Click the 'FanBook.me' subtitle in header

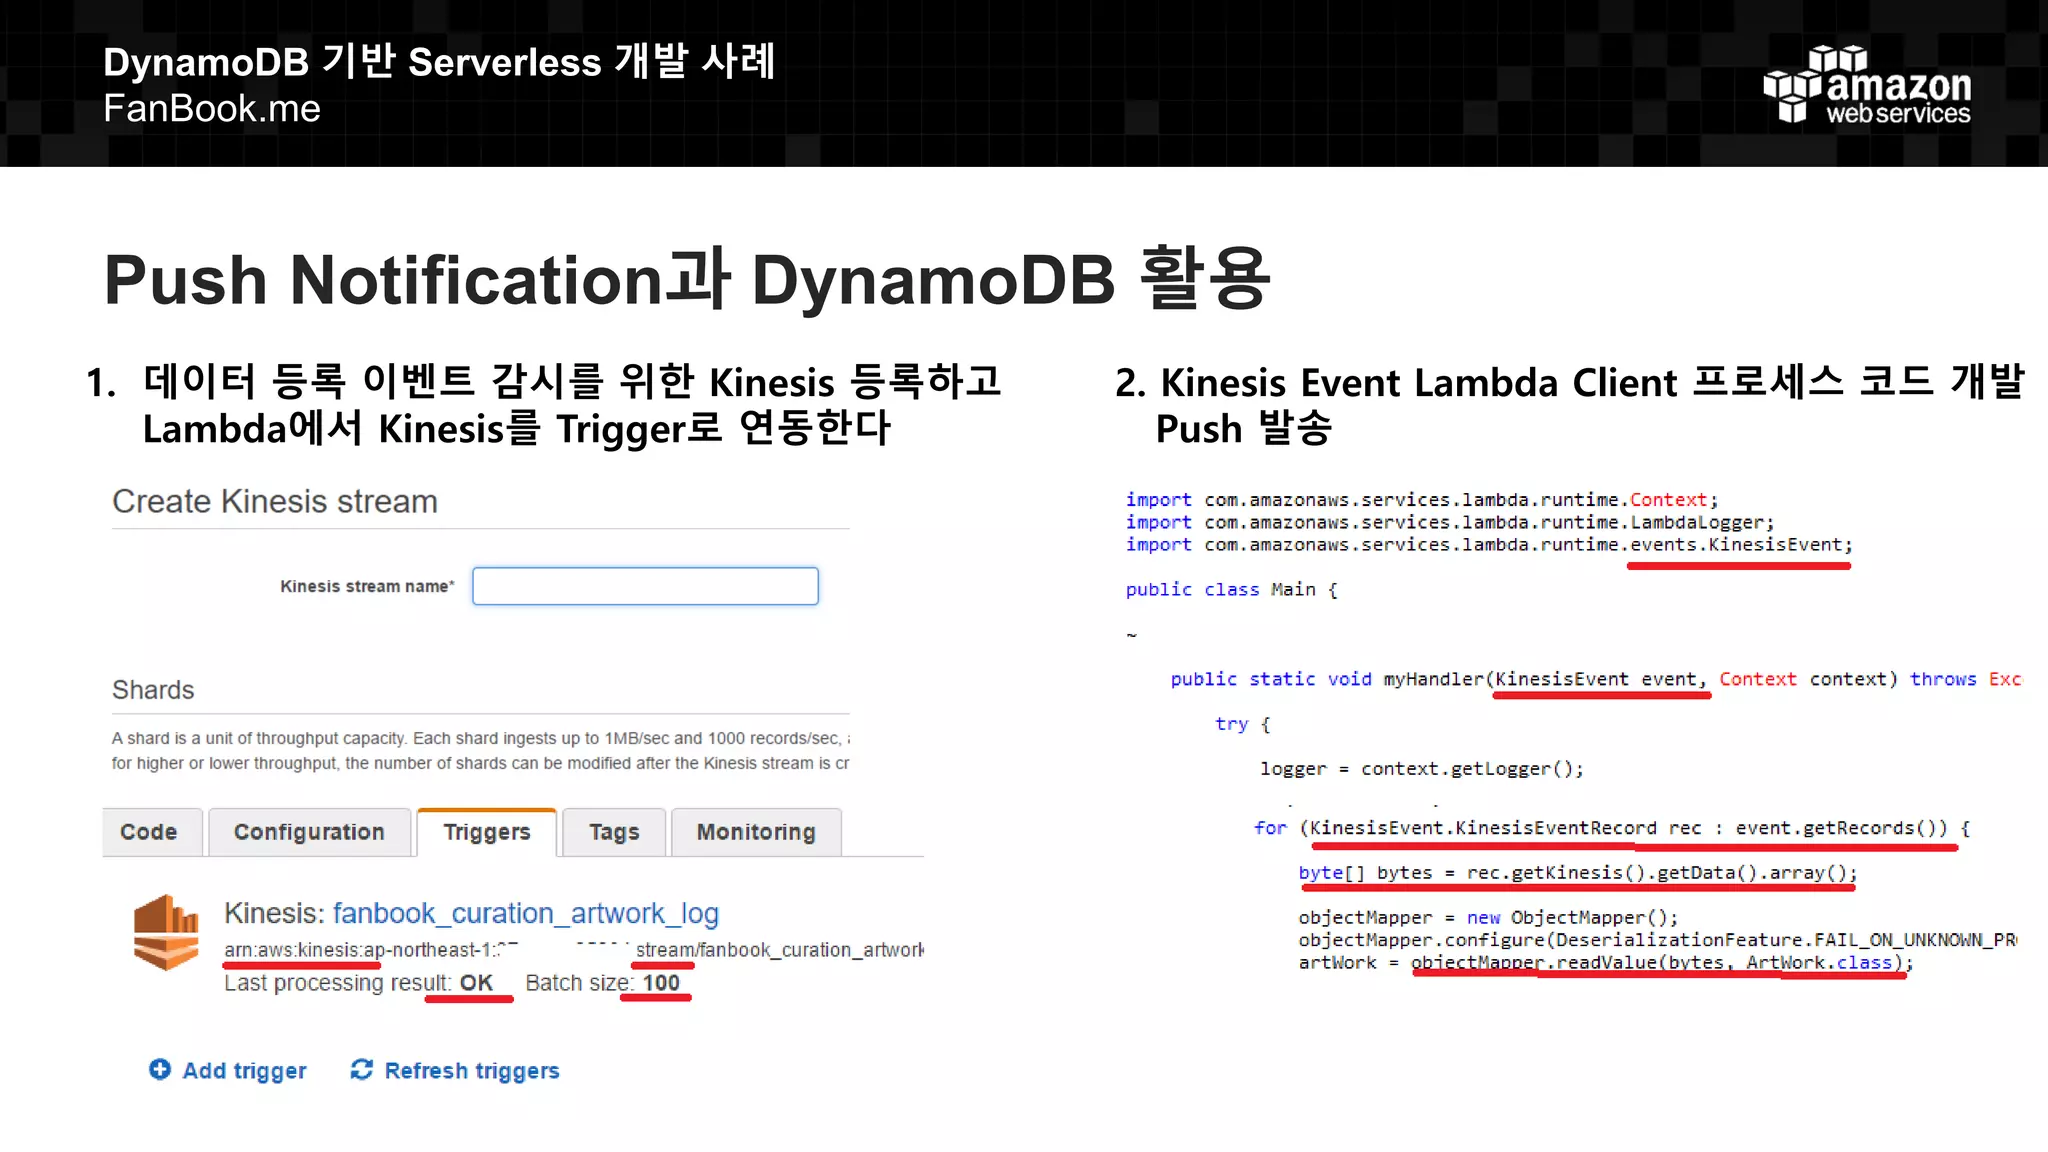(212, 108)
